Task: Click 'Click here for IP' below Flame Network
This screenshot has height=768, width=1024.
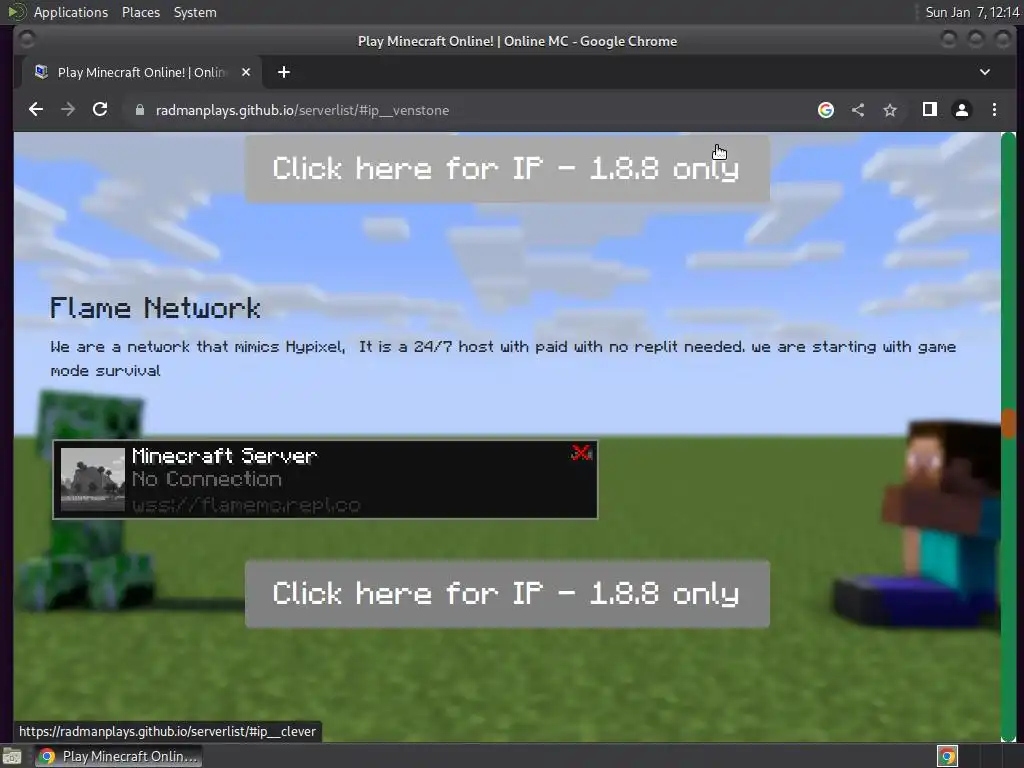Action: pyautogui.click(x=507, y=594)
